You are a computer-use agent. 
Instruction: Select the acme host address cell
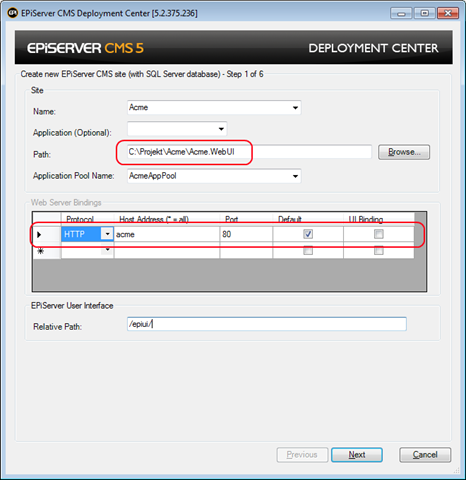[x=167, y=234]
